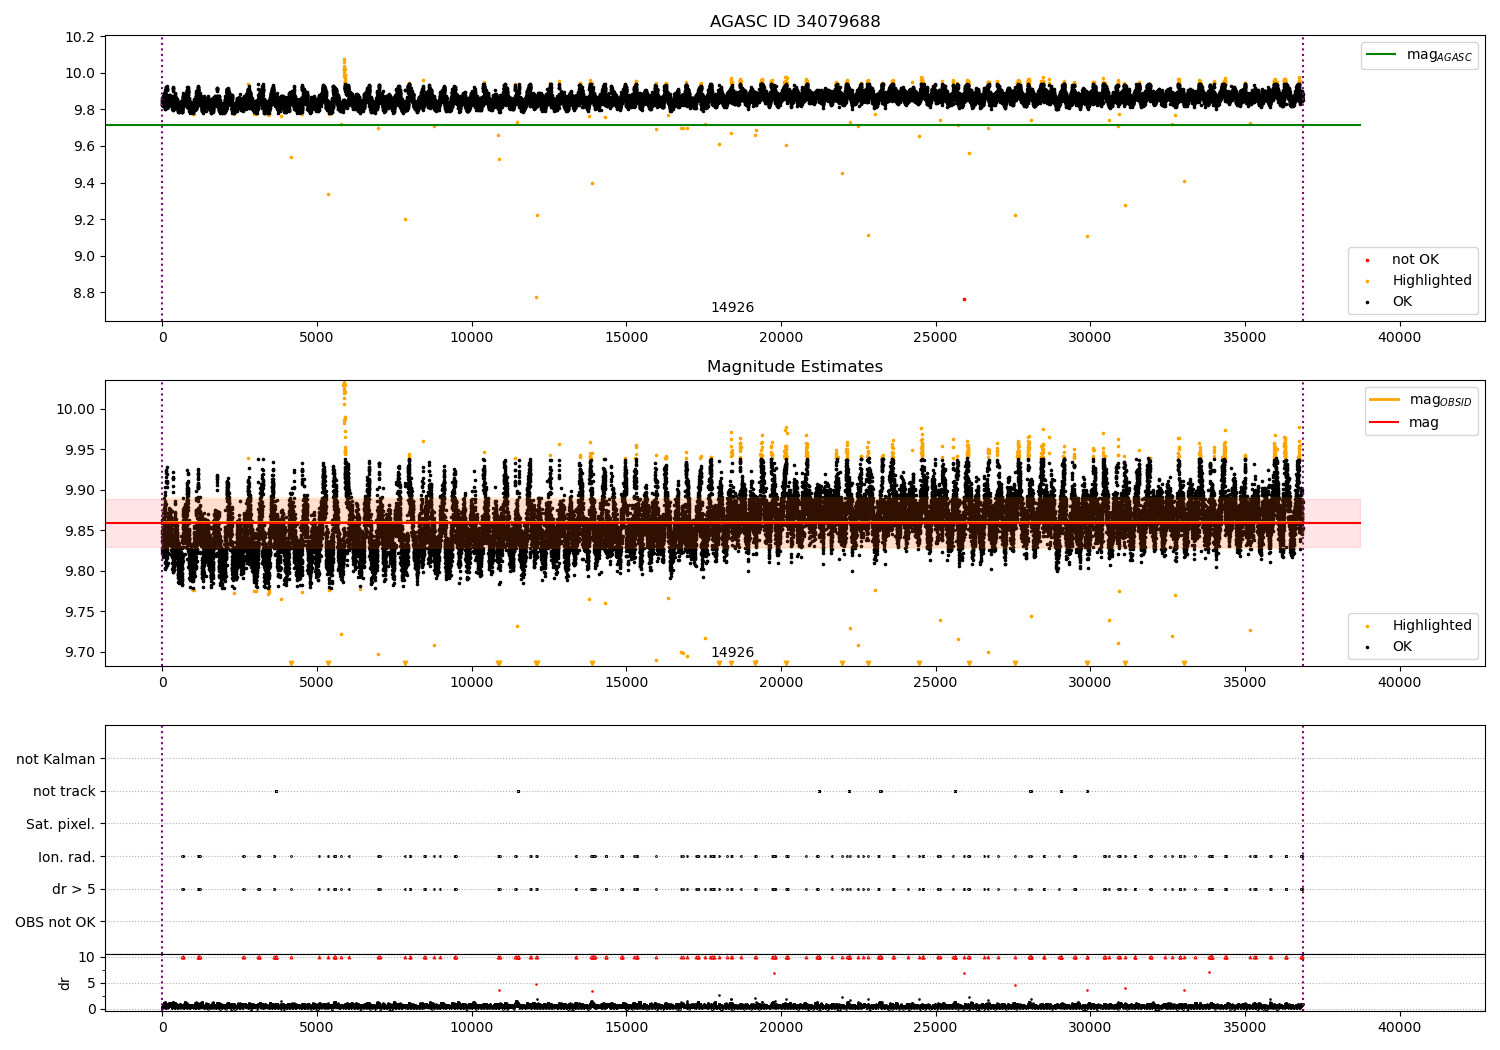This screenshot has width=1500, height=1050.
Task: Click the 9.4 y-axis tick in top plot
Action: click(84, 183)
